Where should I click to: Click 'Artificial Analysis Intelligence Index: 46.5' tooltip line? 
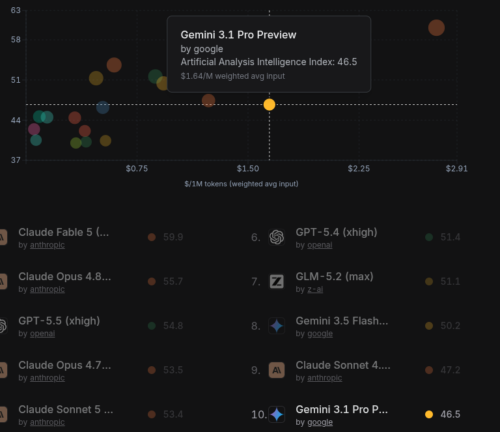tap(269, 62)
